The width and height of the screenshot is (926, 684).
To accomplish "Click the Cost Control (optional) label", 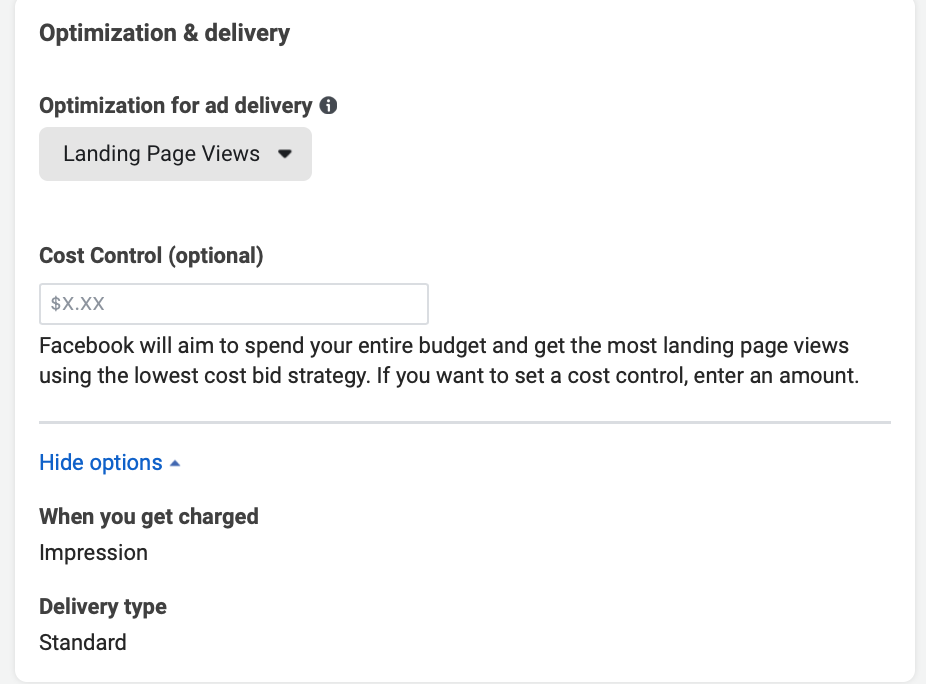I will pos(151,256).
